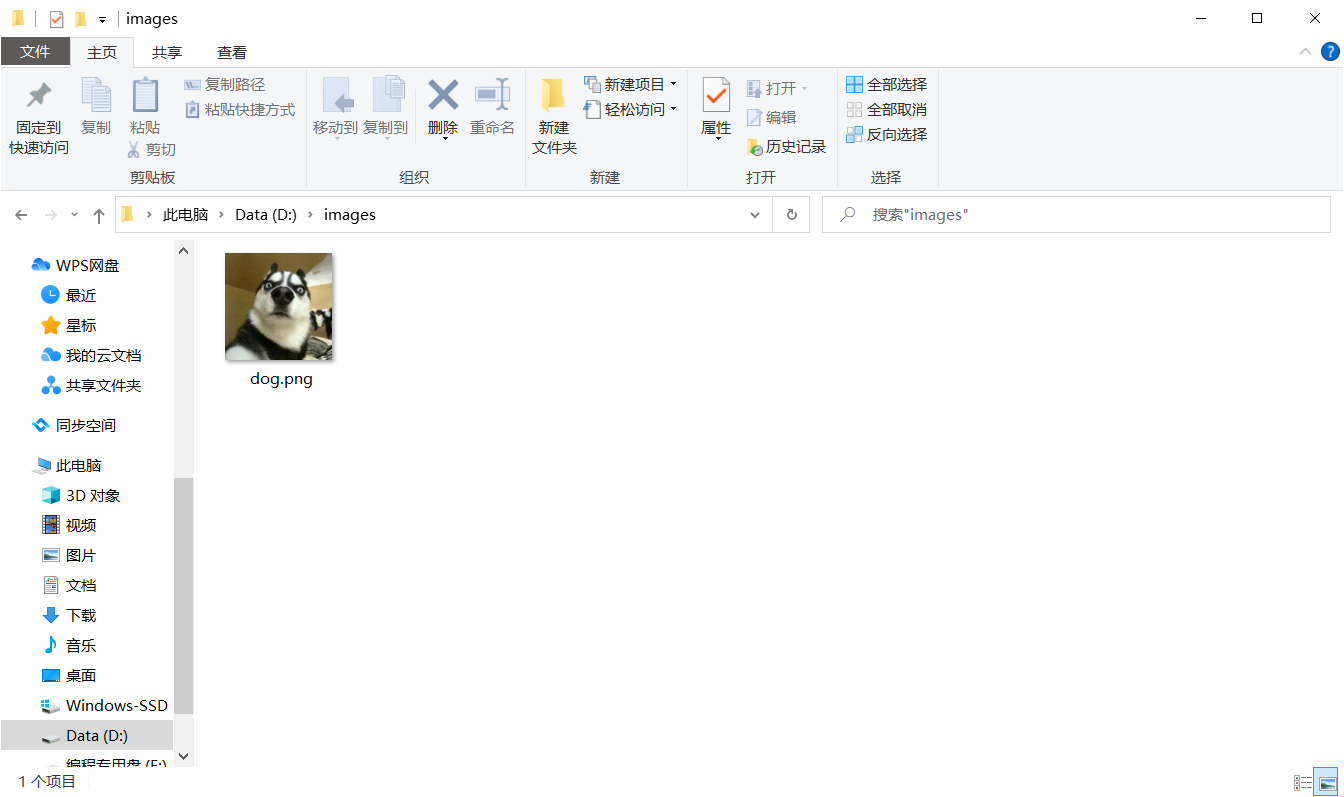Image resolution: width=1344 pixels, height=797 pixels.
Task: Switch to Large icons view in status bar
Action: pos(1326,782)
